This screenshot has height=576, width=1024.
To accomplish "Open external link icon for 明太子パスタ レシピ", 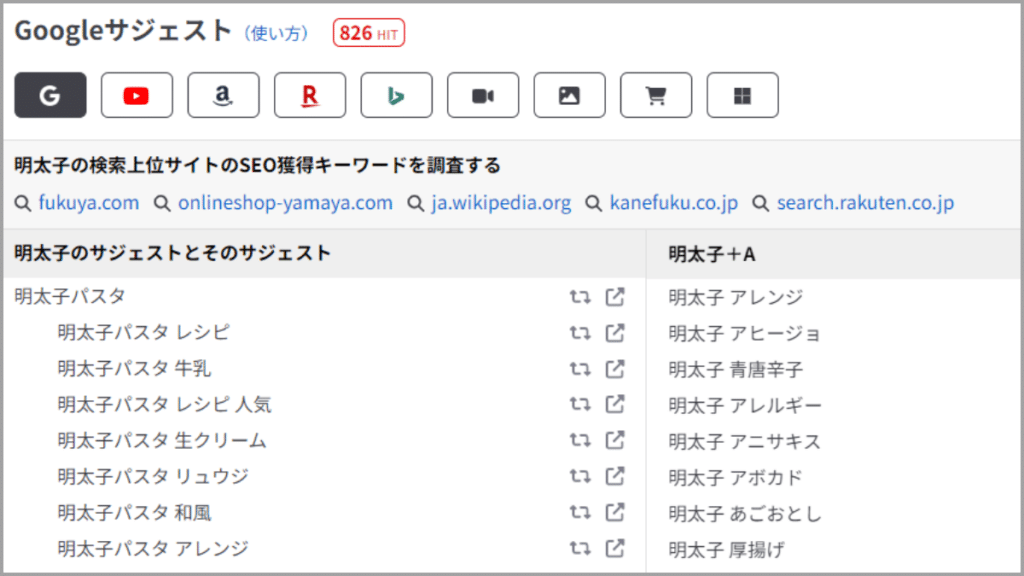I will pyautogui.click(x=615, y=332).
